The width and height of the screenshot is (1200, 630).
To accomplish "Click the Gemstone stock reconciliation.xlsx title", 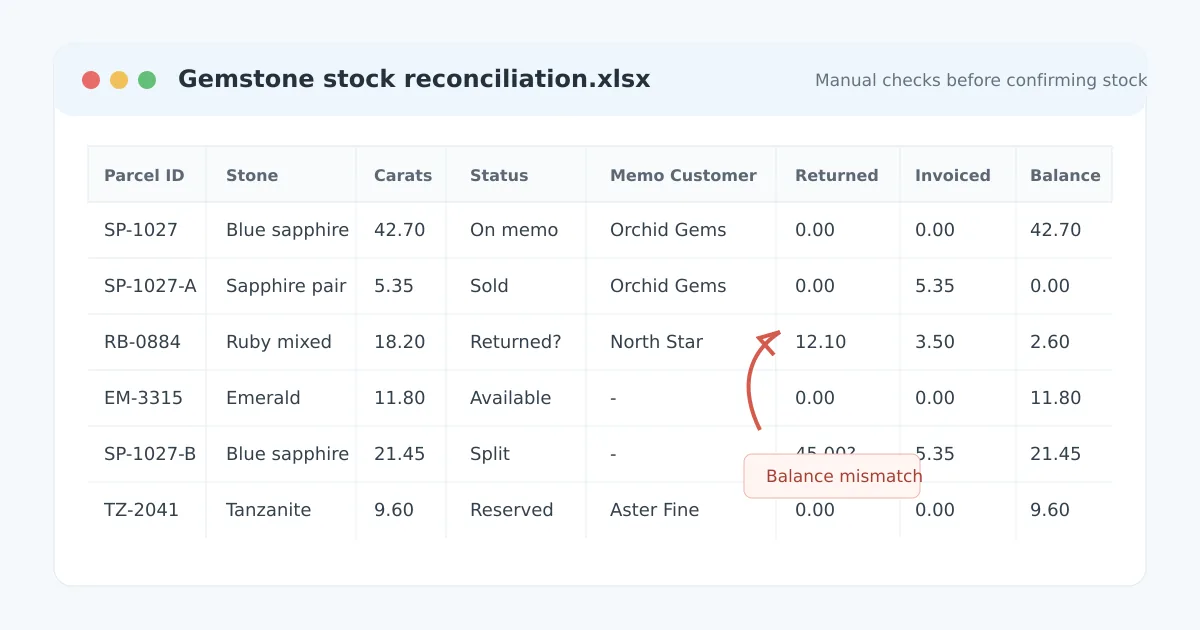I will point(414,79).
